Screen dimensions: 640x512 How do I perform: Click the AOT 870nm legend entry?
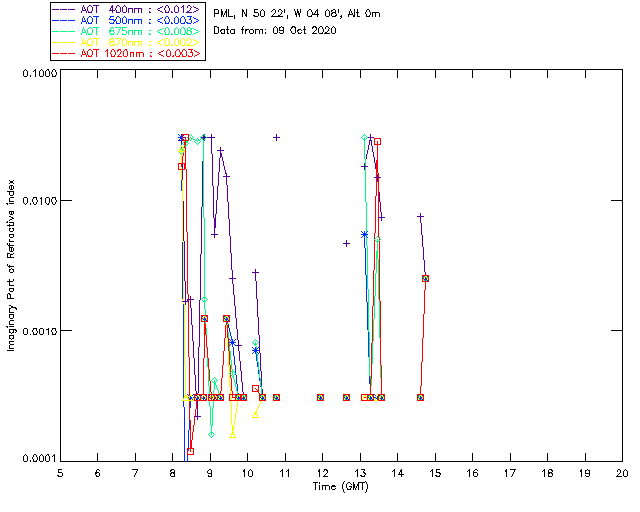(x=127, y=42)
